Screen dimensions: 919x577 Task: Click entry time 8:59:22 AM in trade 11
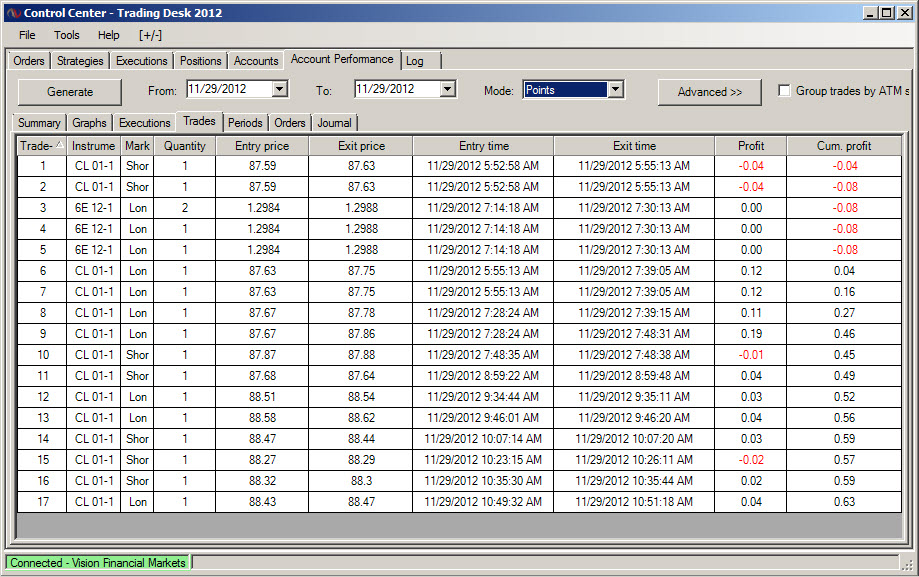(484, 376)
